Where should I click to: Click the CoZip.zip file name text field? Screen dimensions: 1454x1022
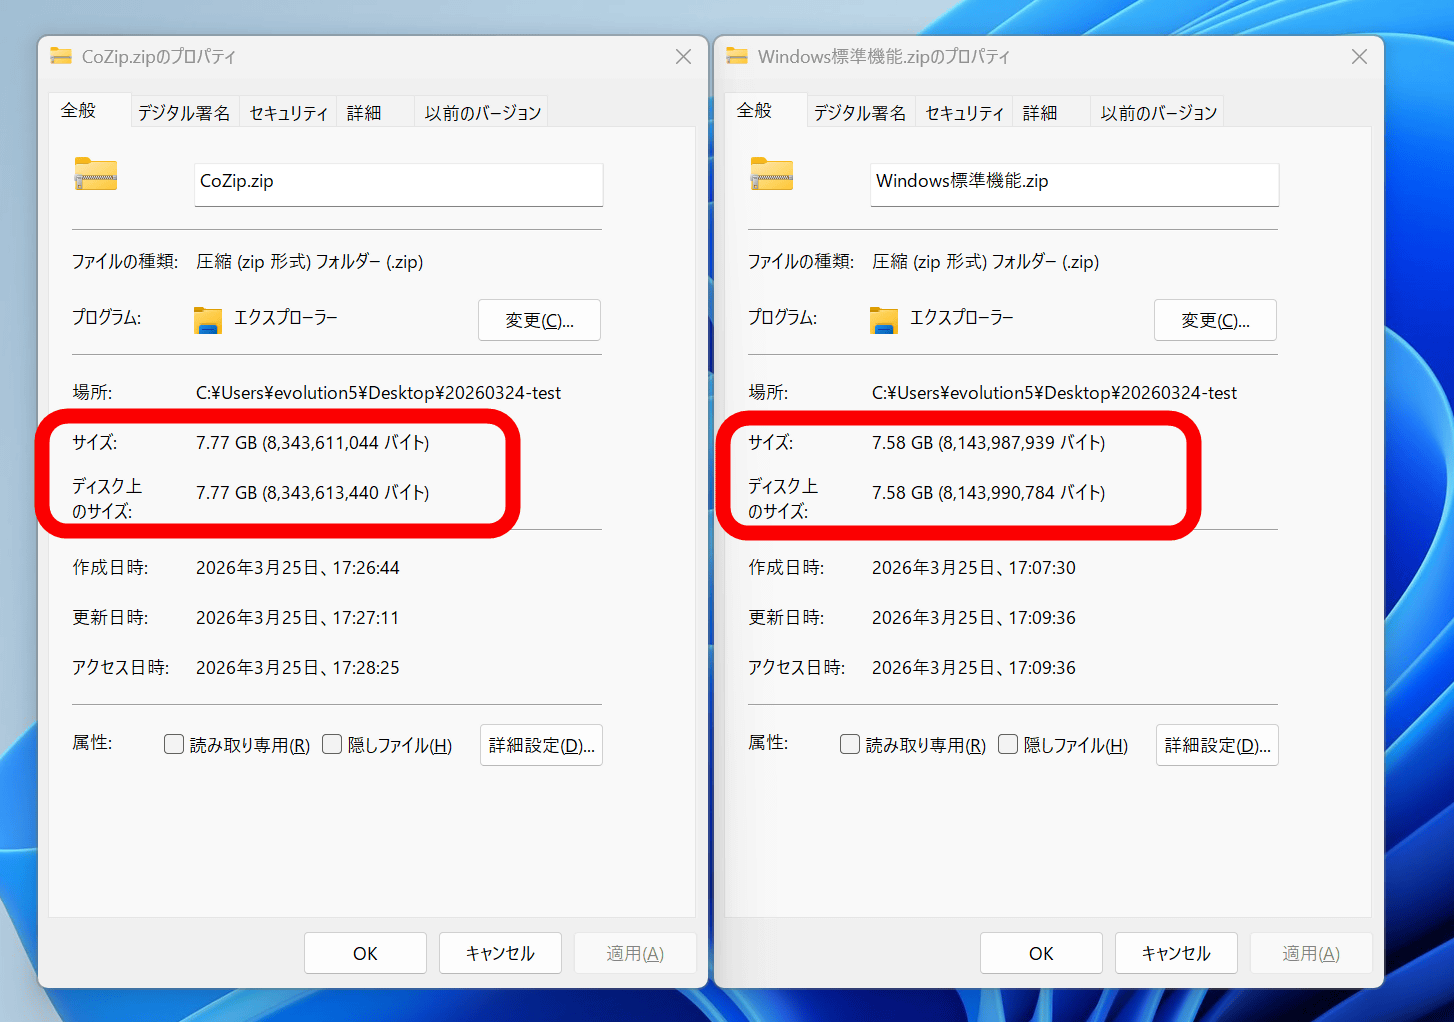tap(398, 182)
